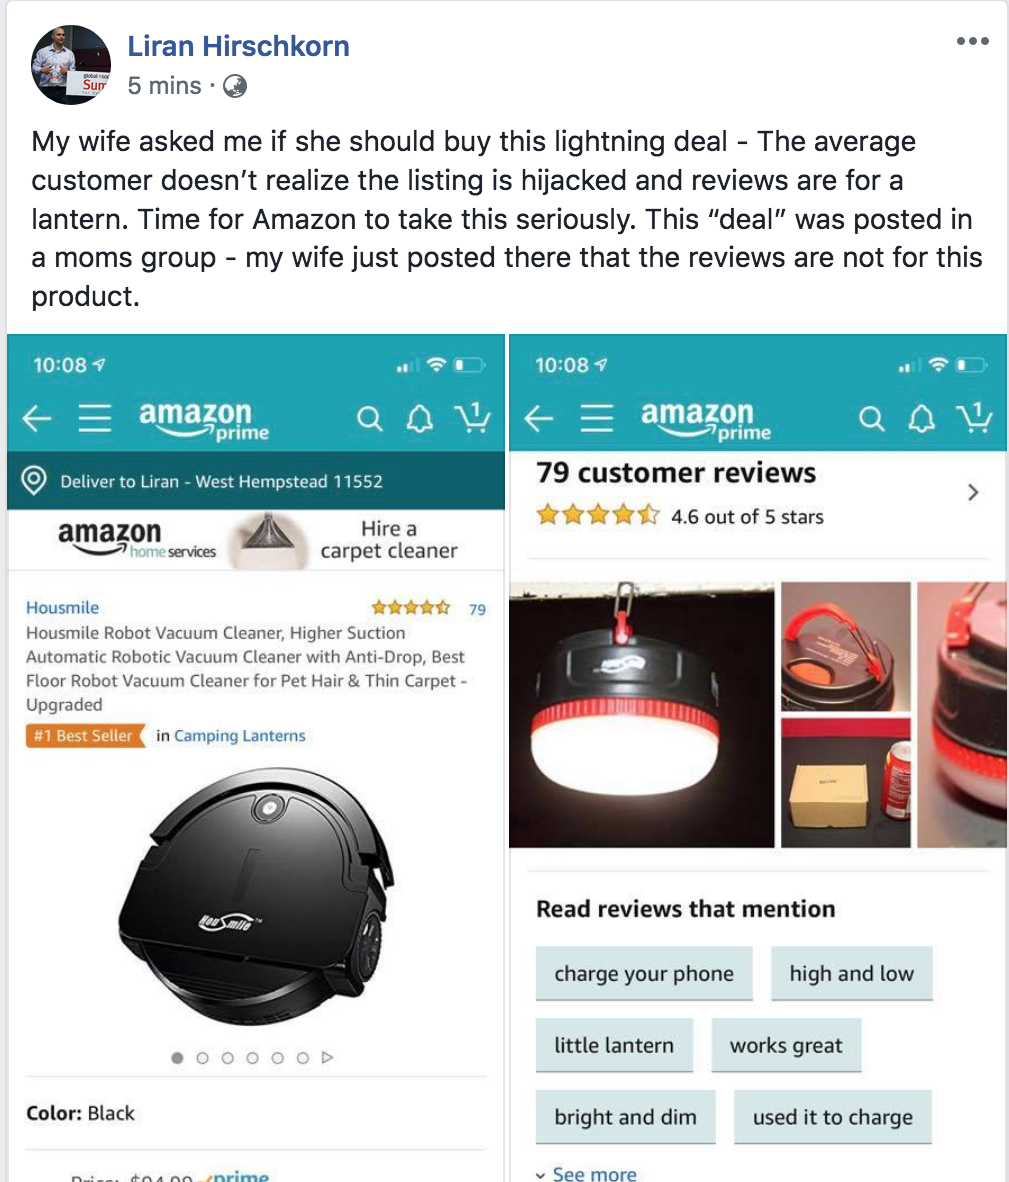The width and height of the screenshot is (1009, 1182).
Task: Select the second image carousel dot
Action: 202,1058
